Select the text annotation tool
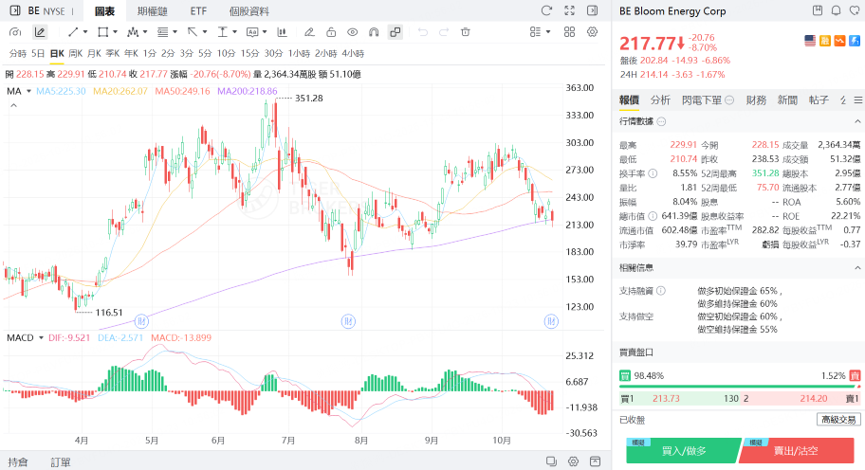The height and width of the screenshot is (470, 865). (252, 32)
